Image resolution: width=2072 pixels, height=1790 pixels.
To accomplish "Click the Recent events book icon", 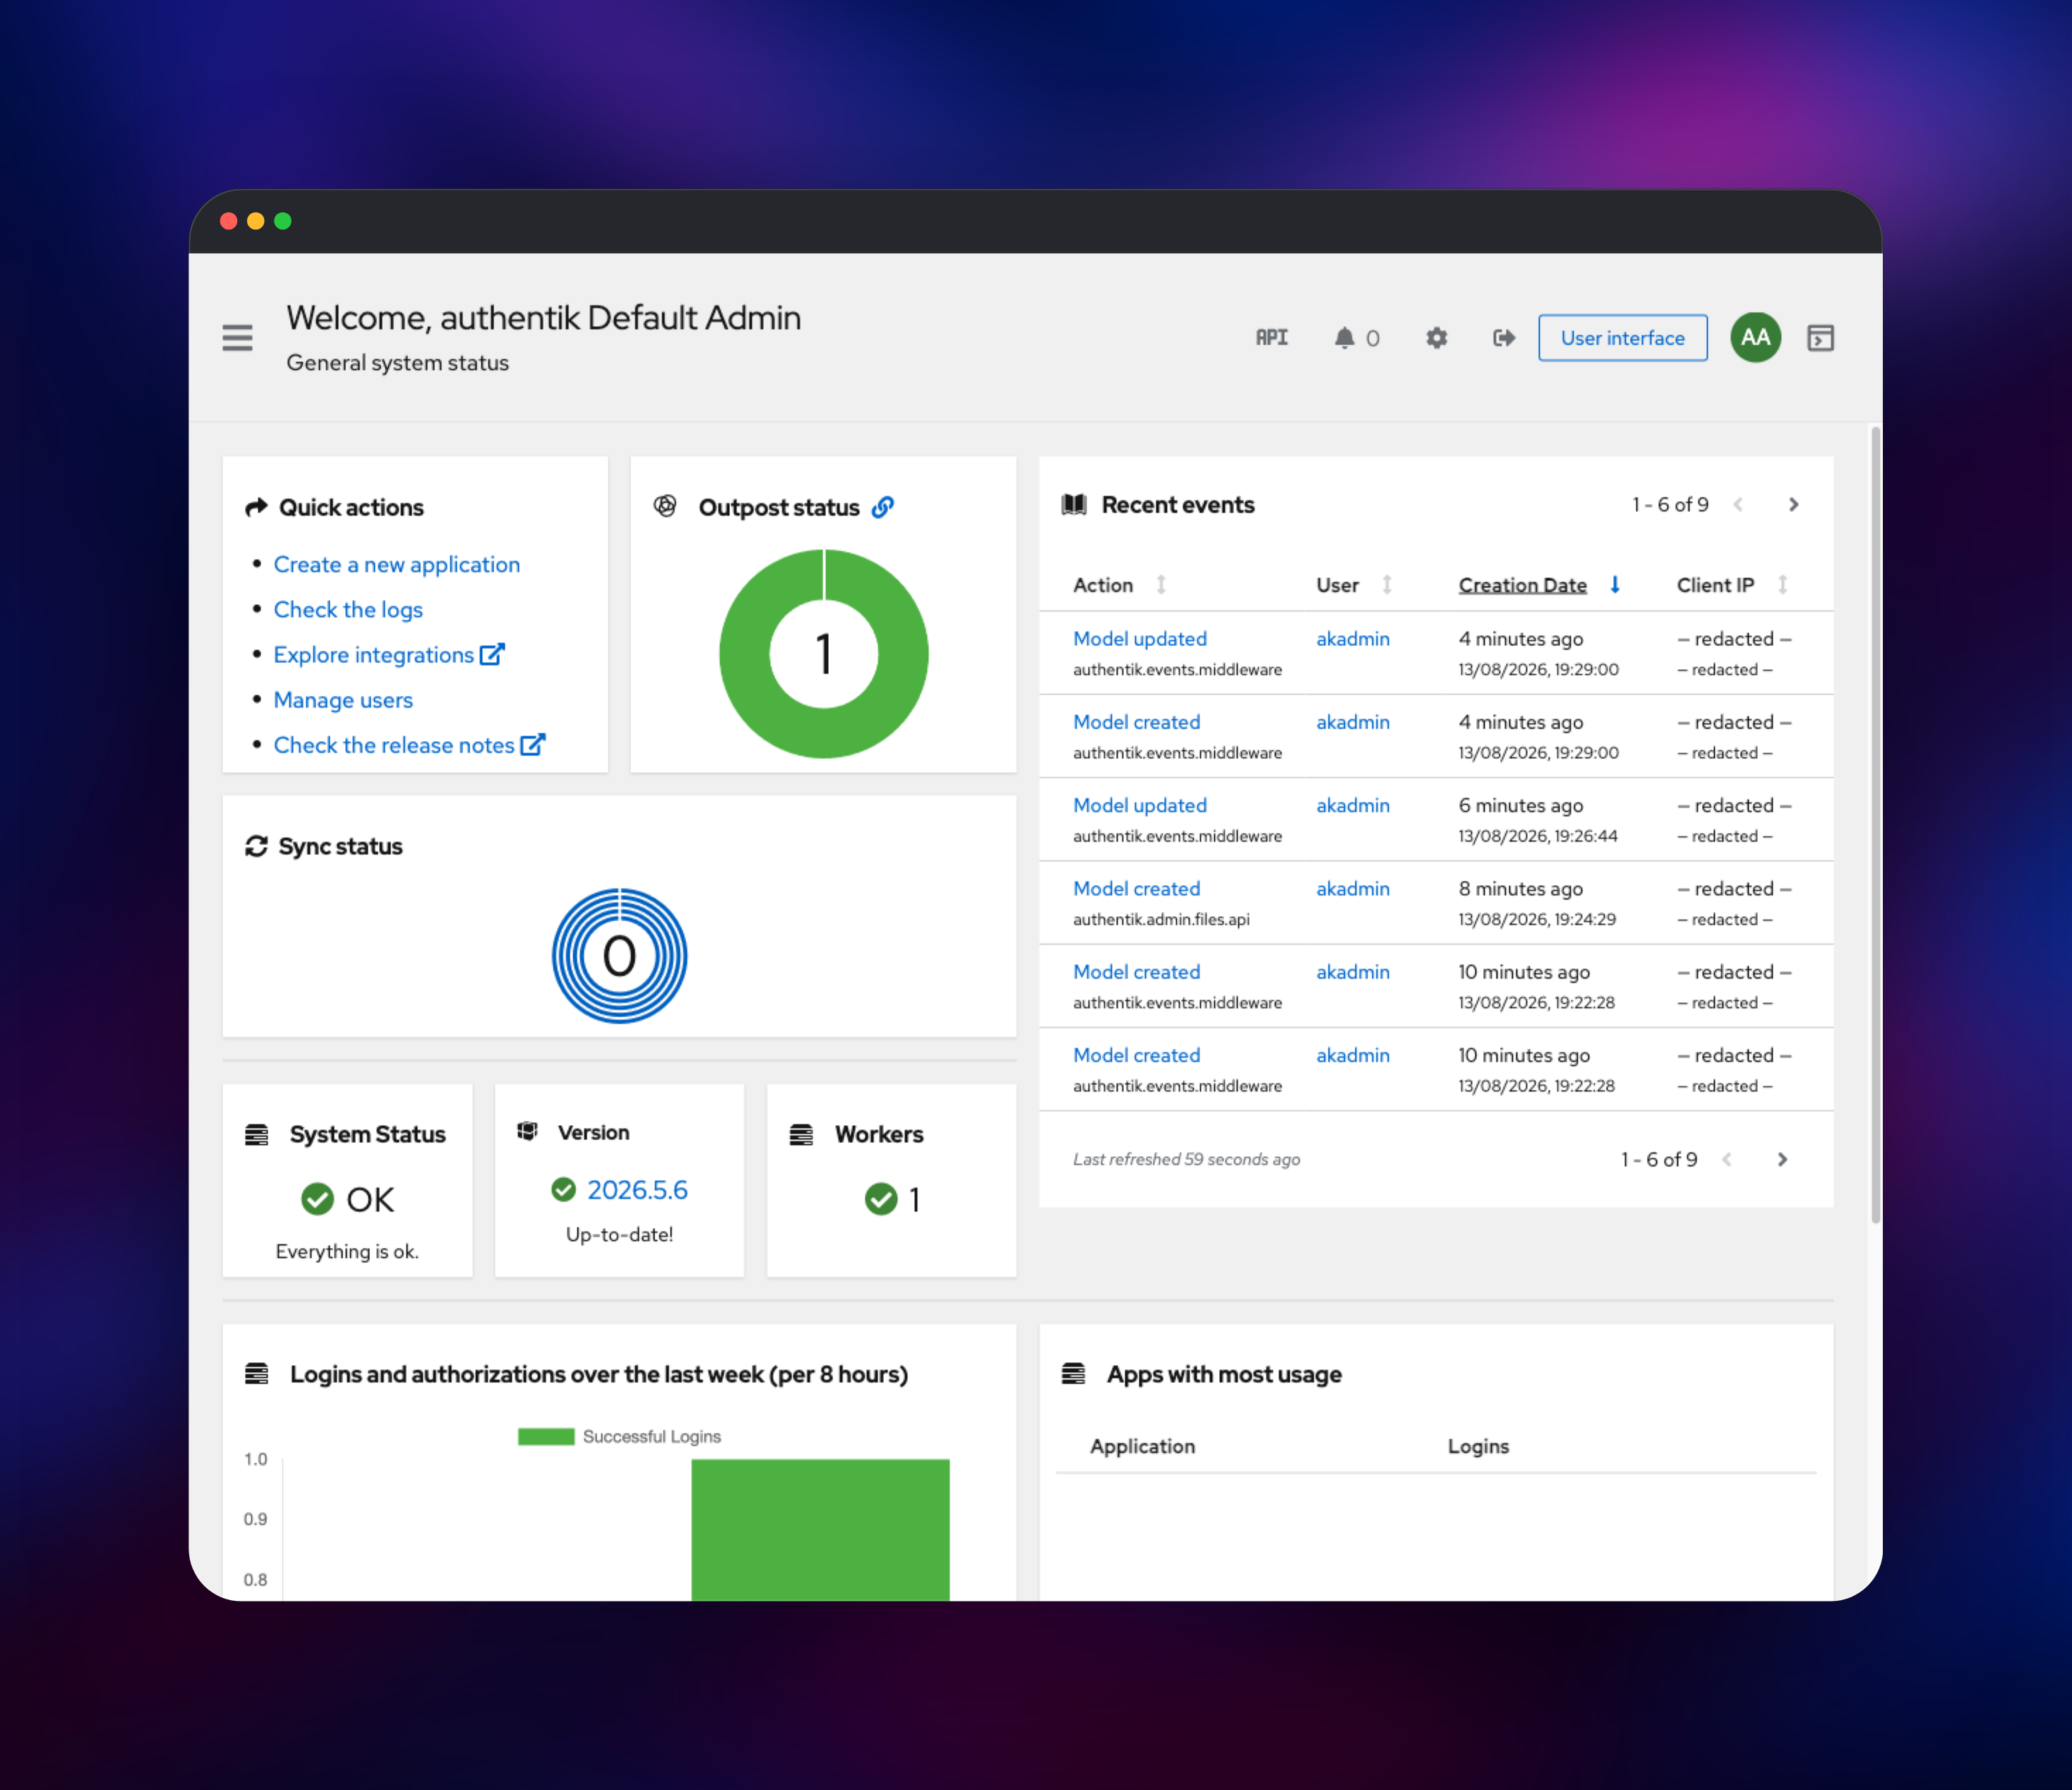I will pos(1074,505).
